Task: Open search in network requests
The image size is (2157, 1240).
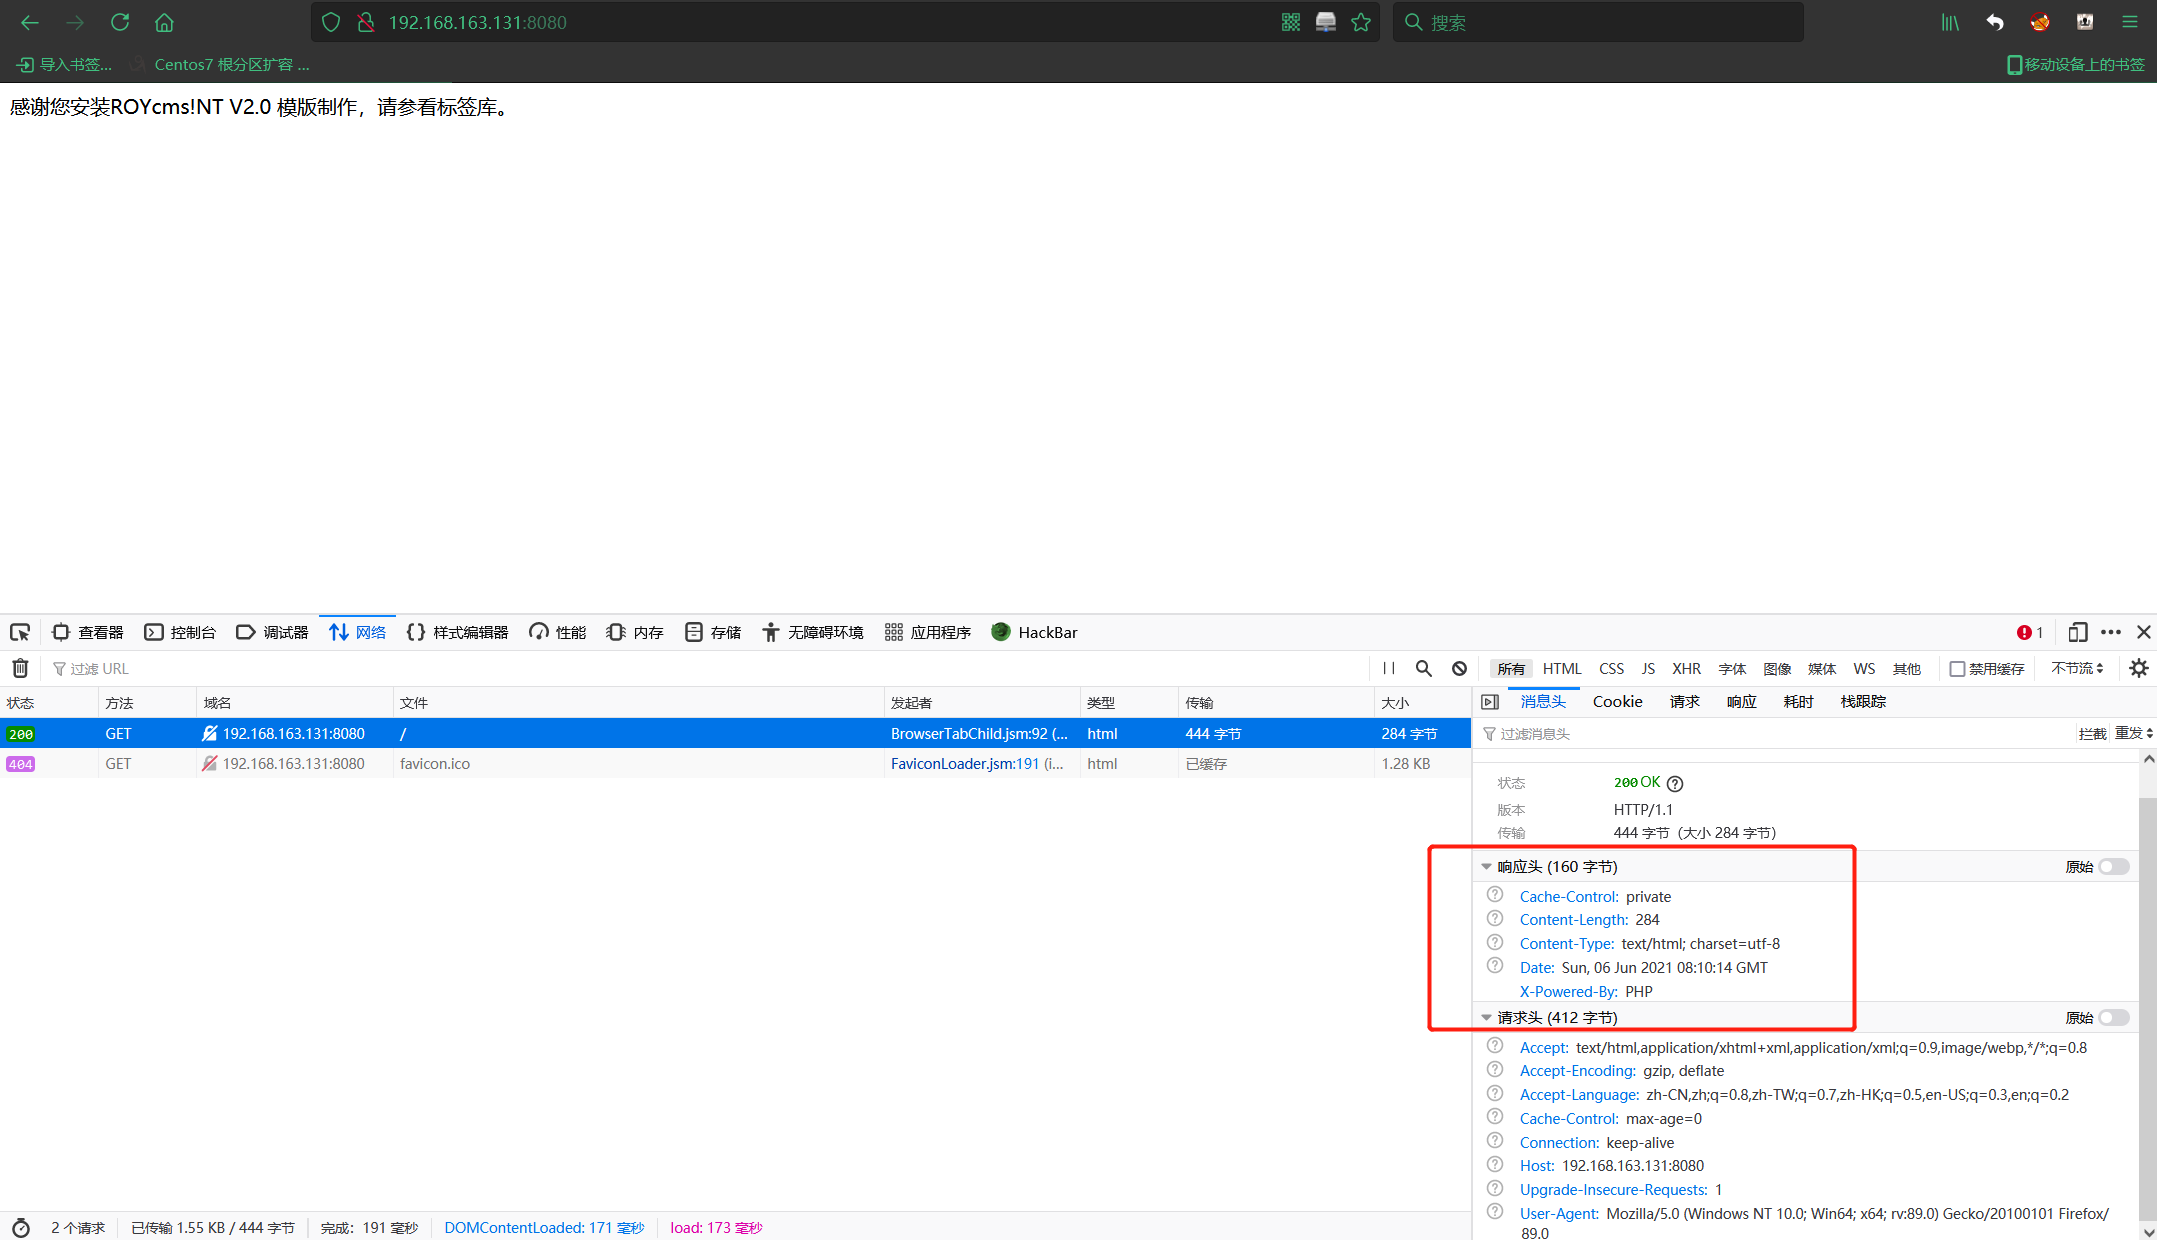Action: [x=1424, y=668]
